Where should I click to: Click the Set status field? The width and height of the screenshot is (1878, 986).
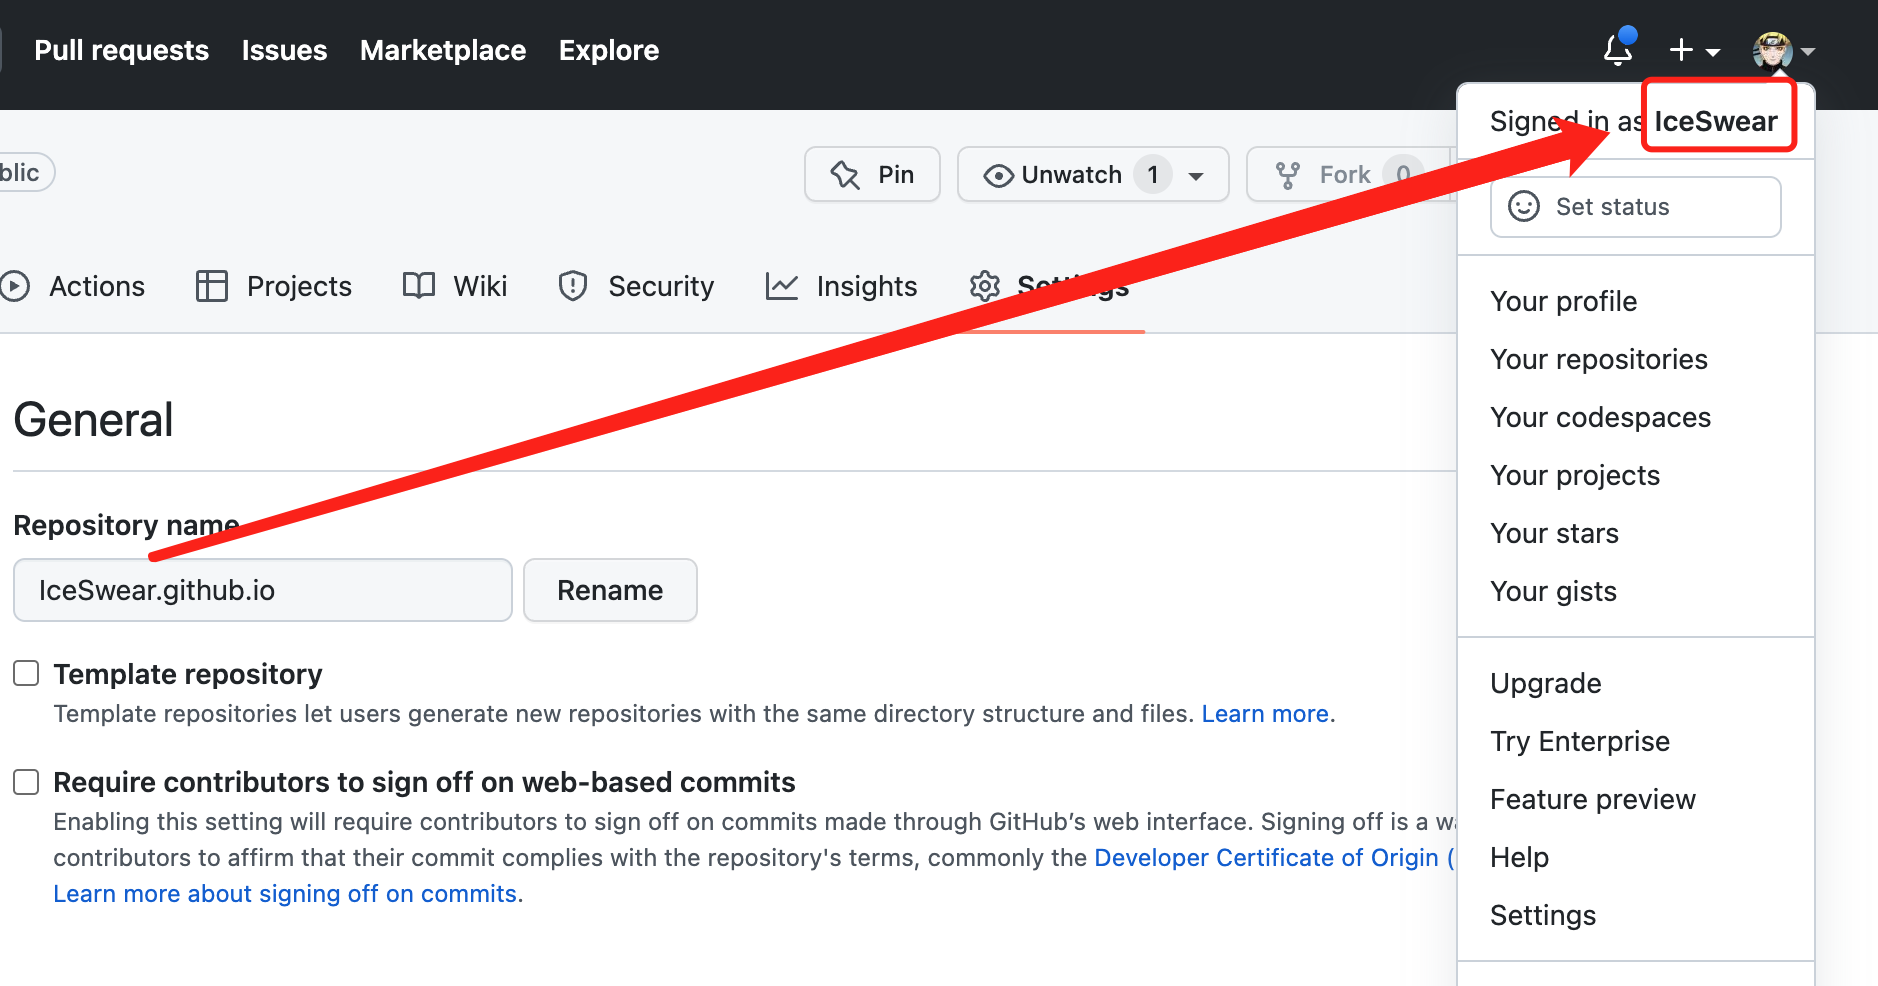click(1636, 207)
